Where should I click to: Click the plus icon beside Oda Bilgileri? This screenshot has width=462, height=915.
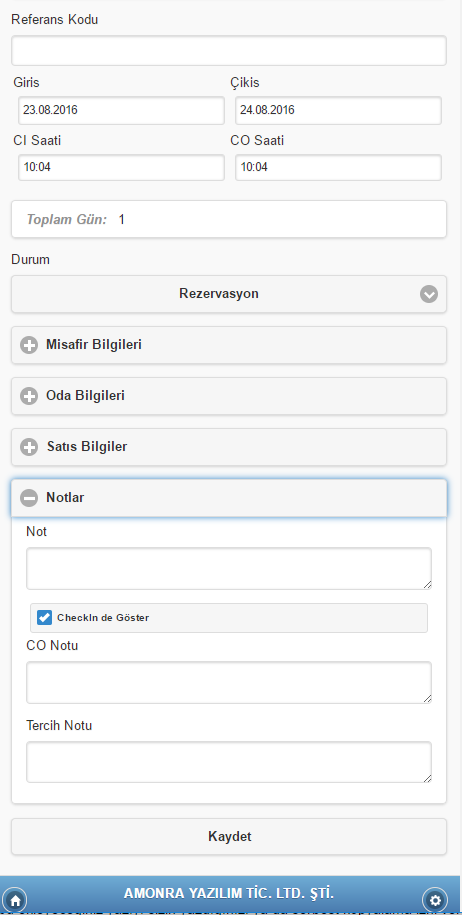tap(29, 396)
